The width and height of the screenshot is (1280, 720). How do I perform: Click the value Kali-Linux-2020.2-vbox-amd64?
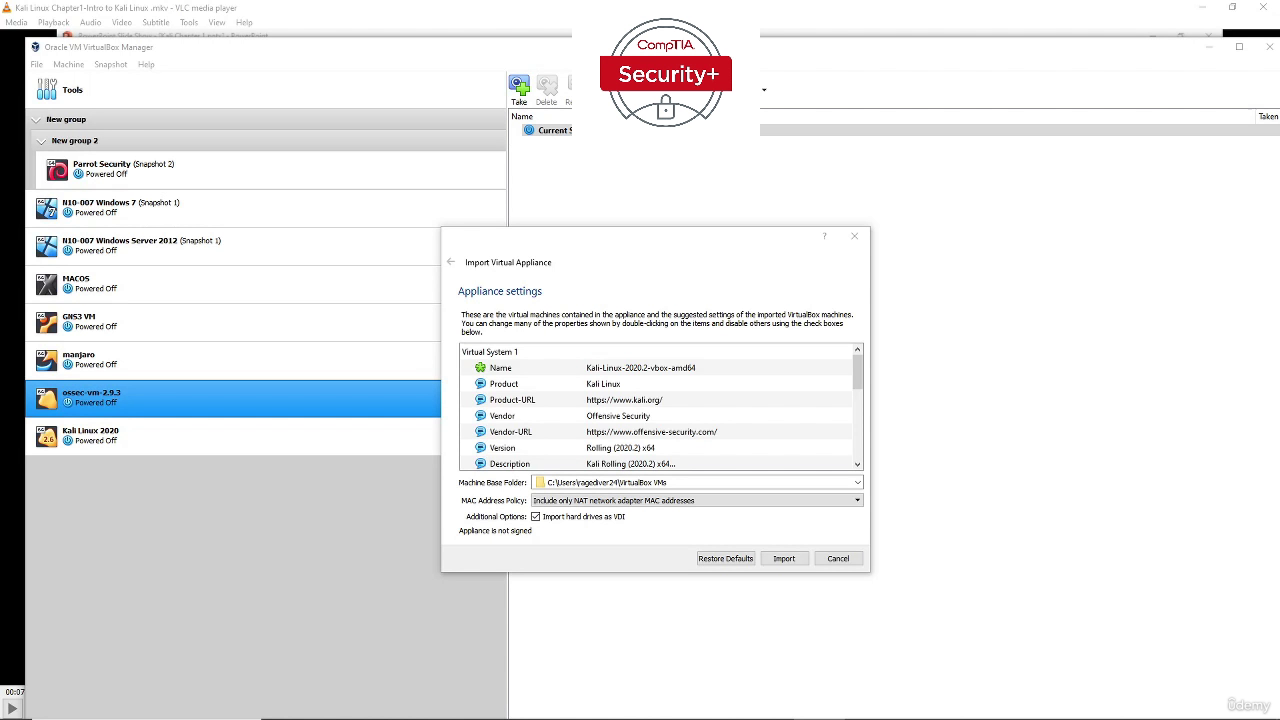click(641, 368)
